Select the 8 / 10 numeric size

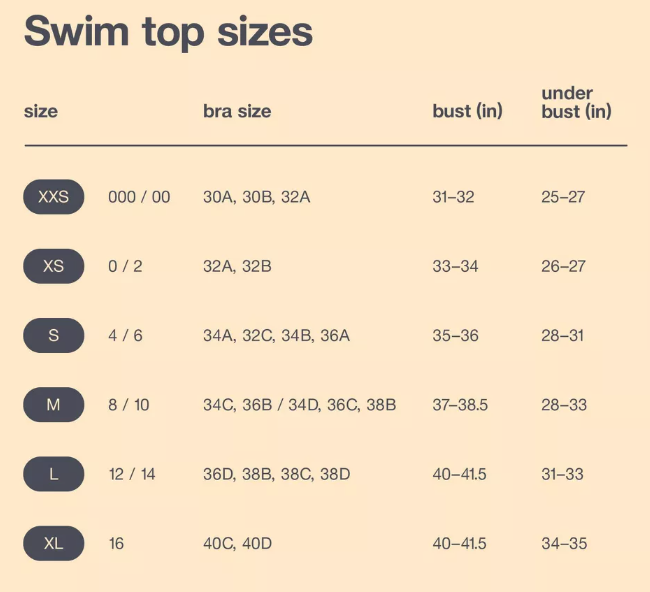coord(129,405)
